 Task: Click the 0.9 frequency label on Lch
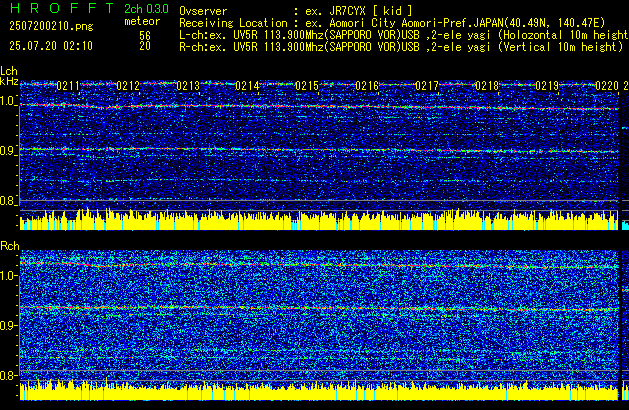(x=8, y=151)
